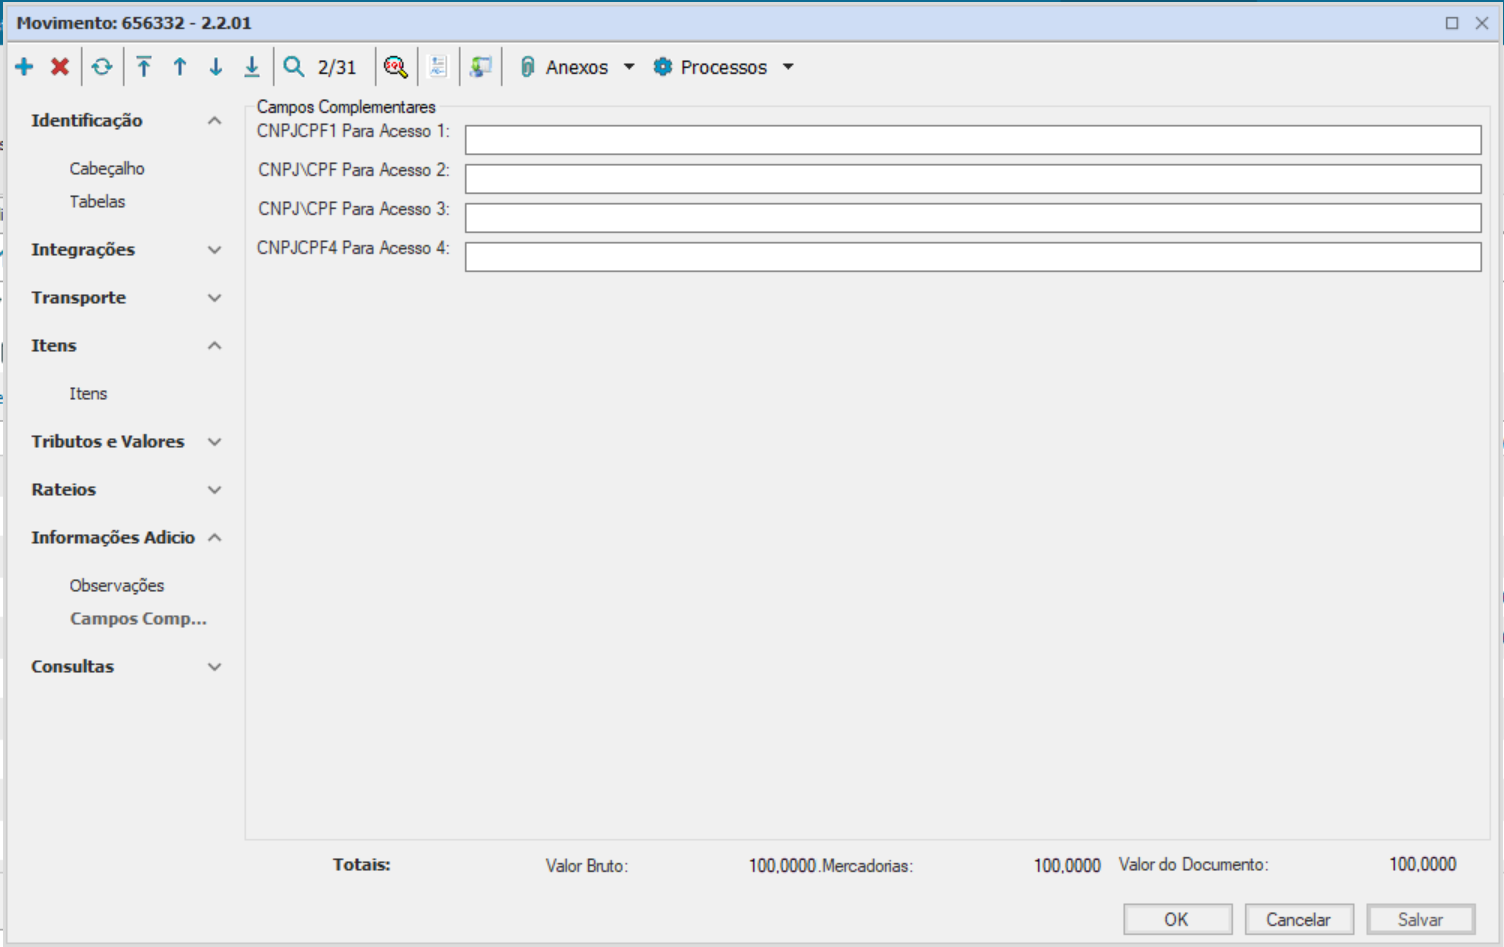Open the Processos dropdown menu
1504x947 pixels.
[723, 67]
